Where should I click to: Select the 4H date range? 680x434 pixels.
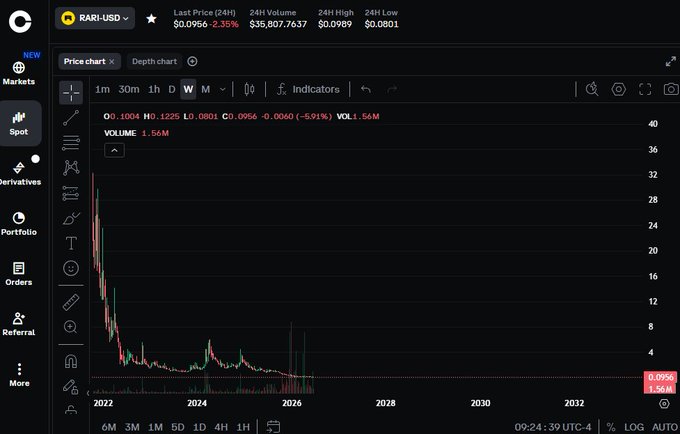tap(221, 427)
